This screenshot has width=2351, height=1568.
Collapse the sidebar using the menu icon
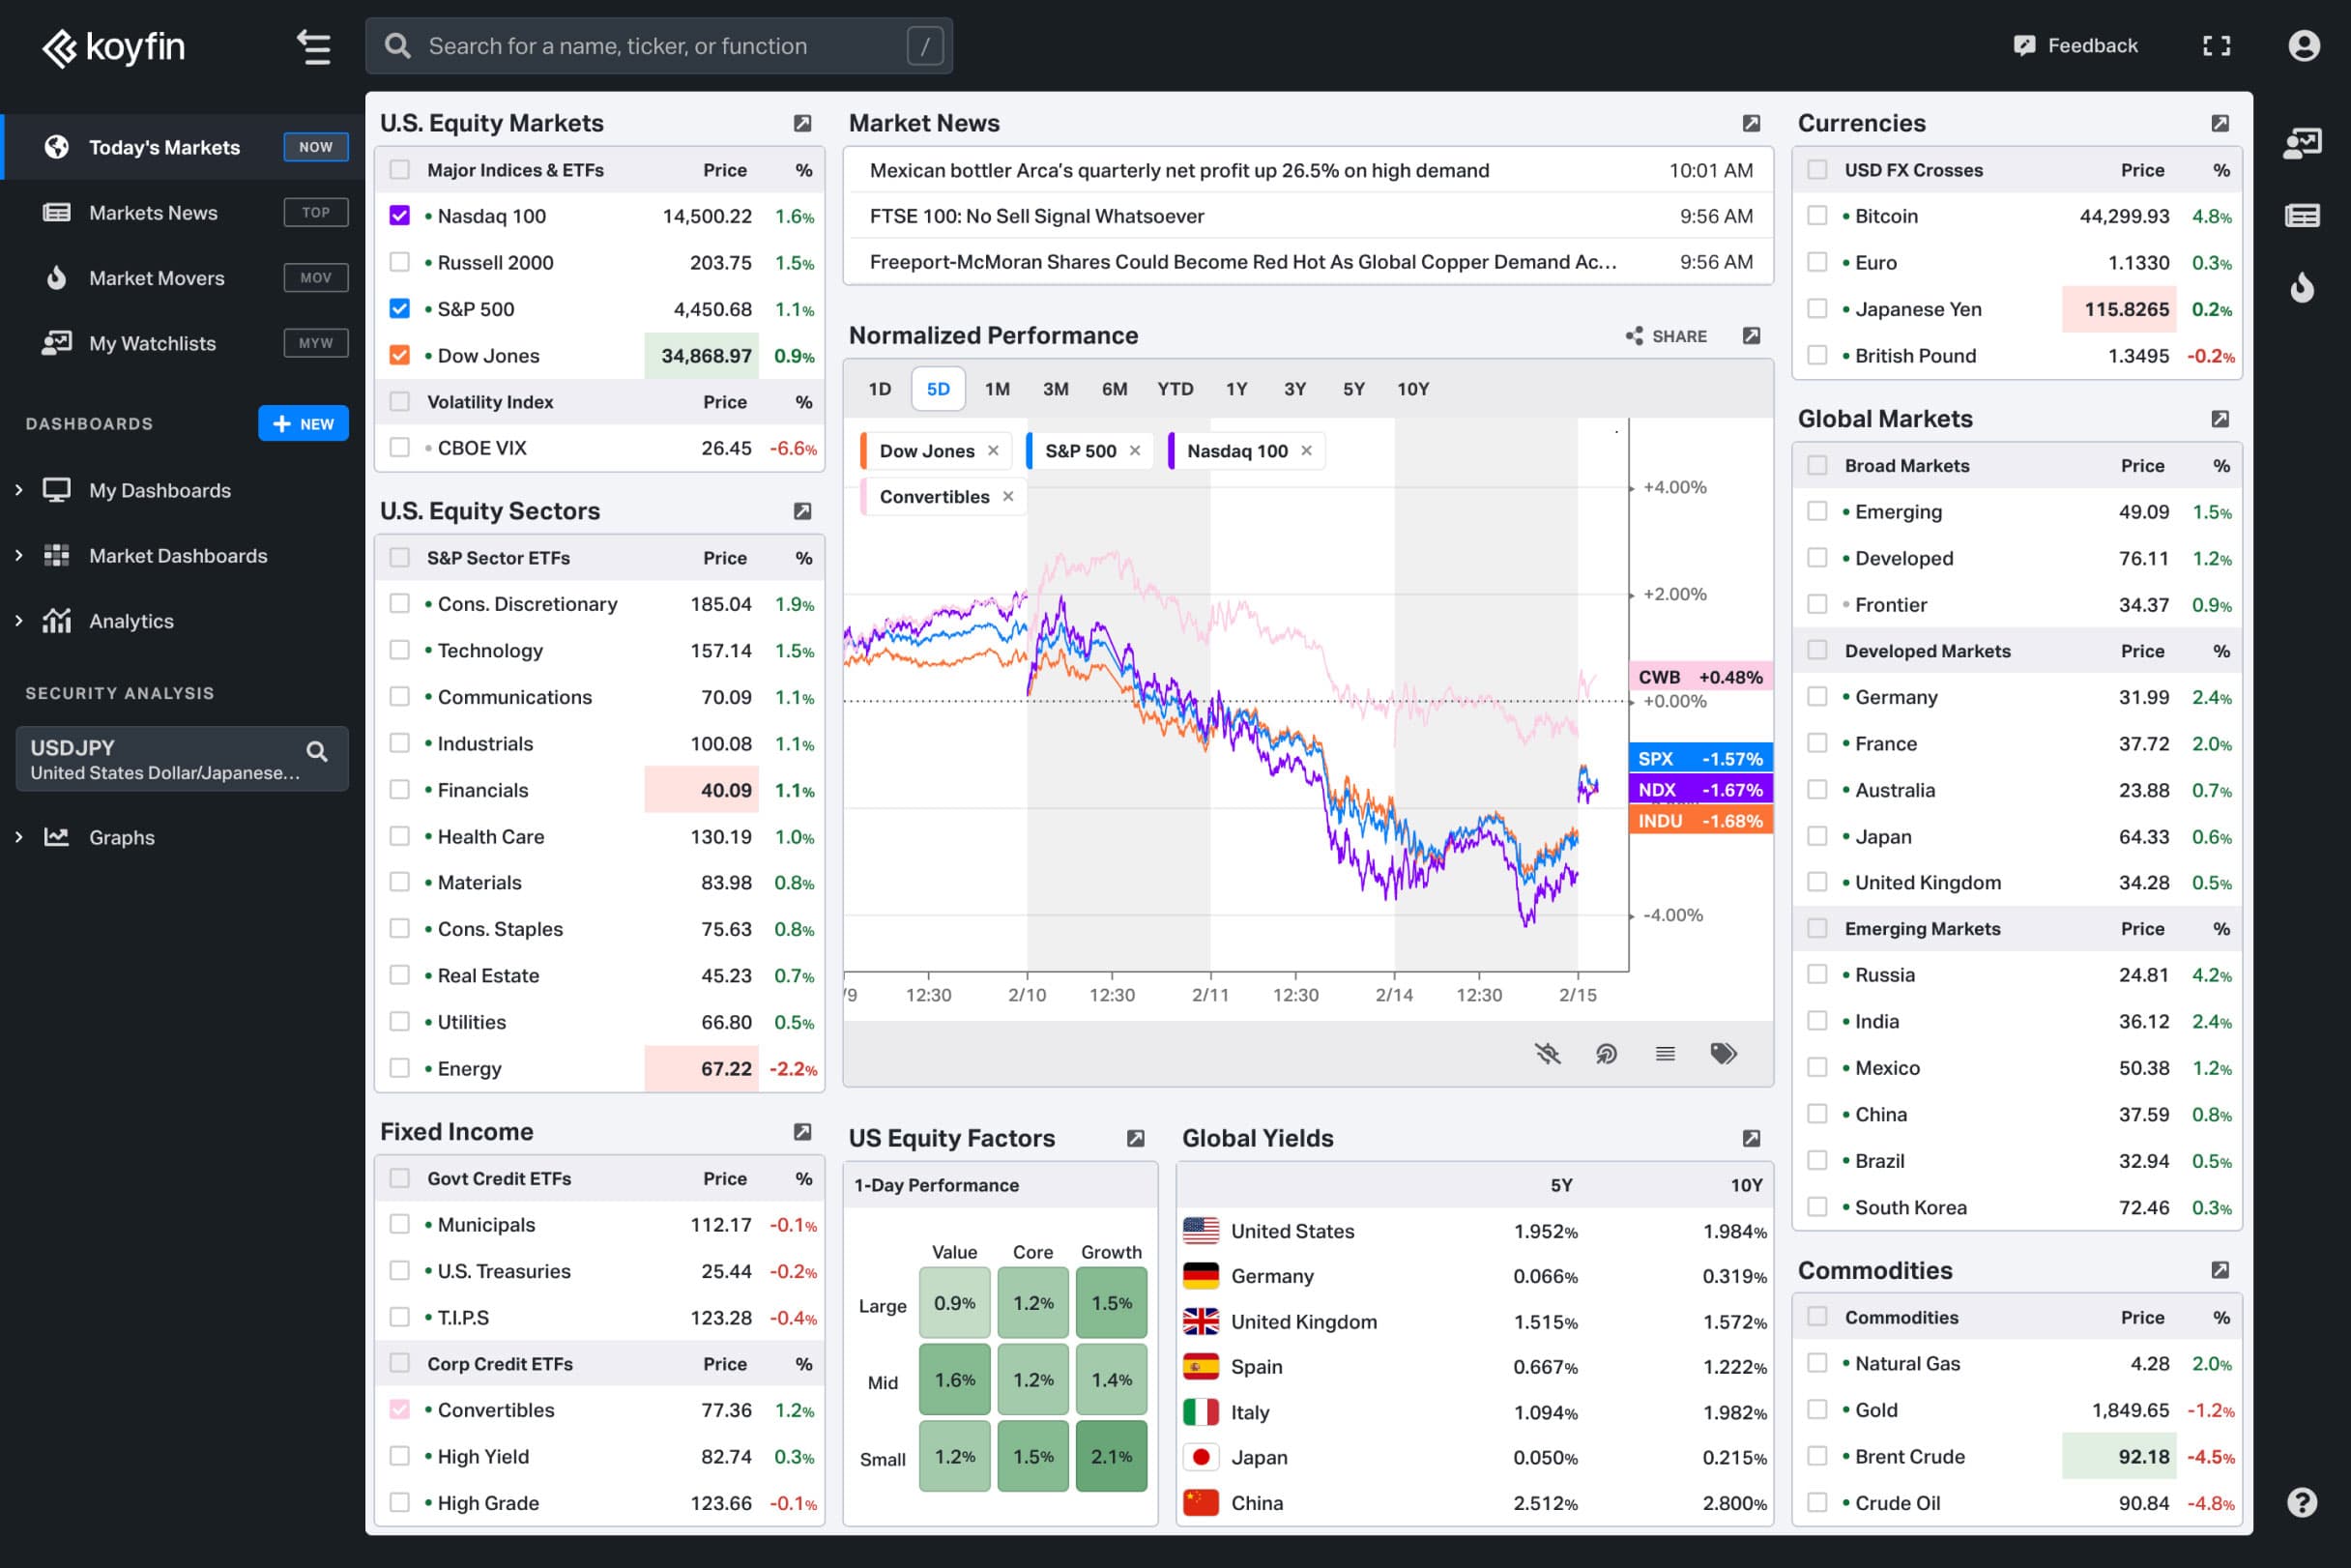[313, 46]
